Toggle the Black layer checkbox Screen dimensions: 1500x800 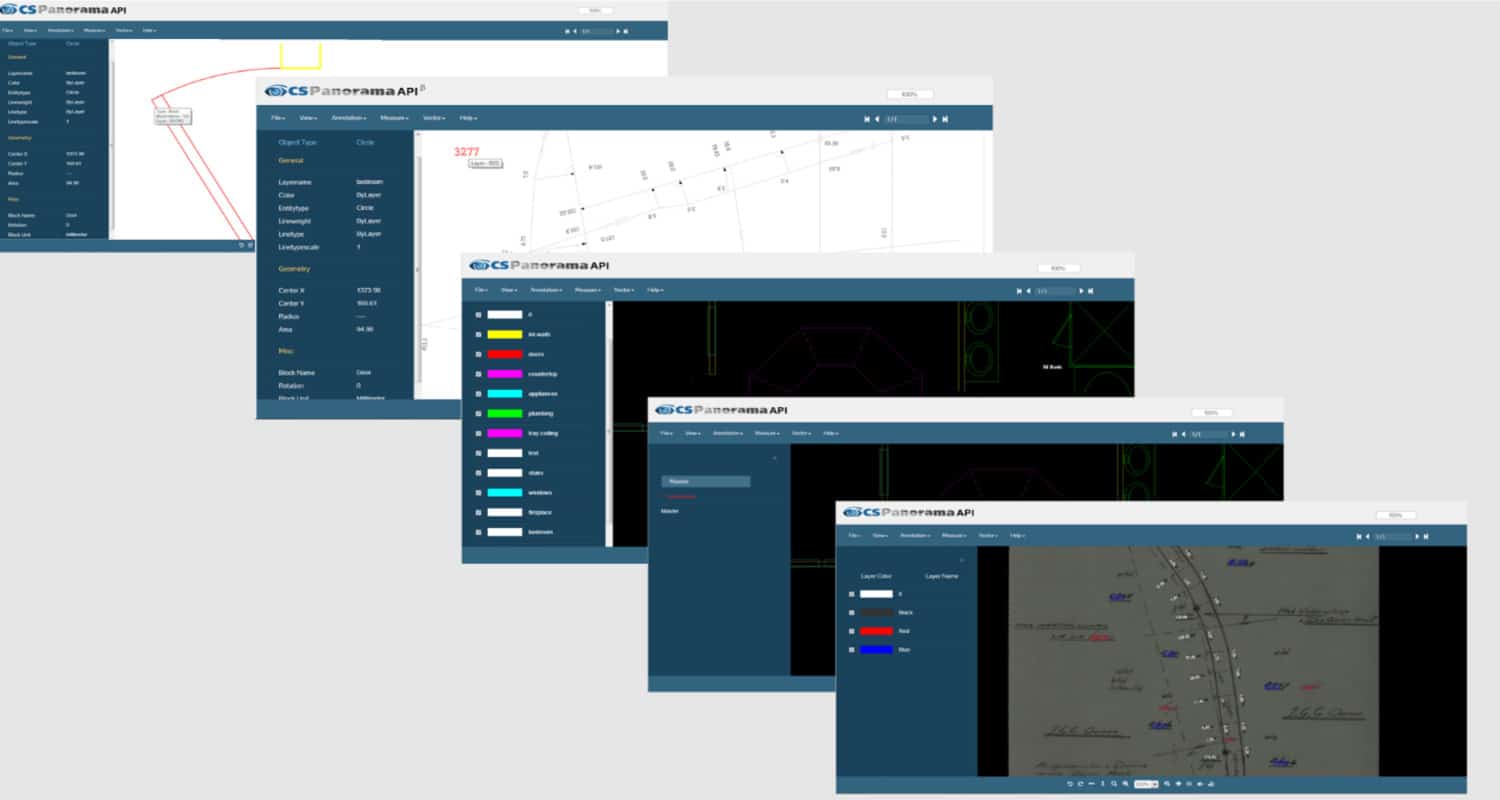point(852,612)
